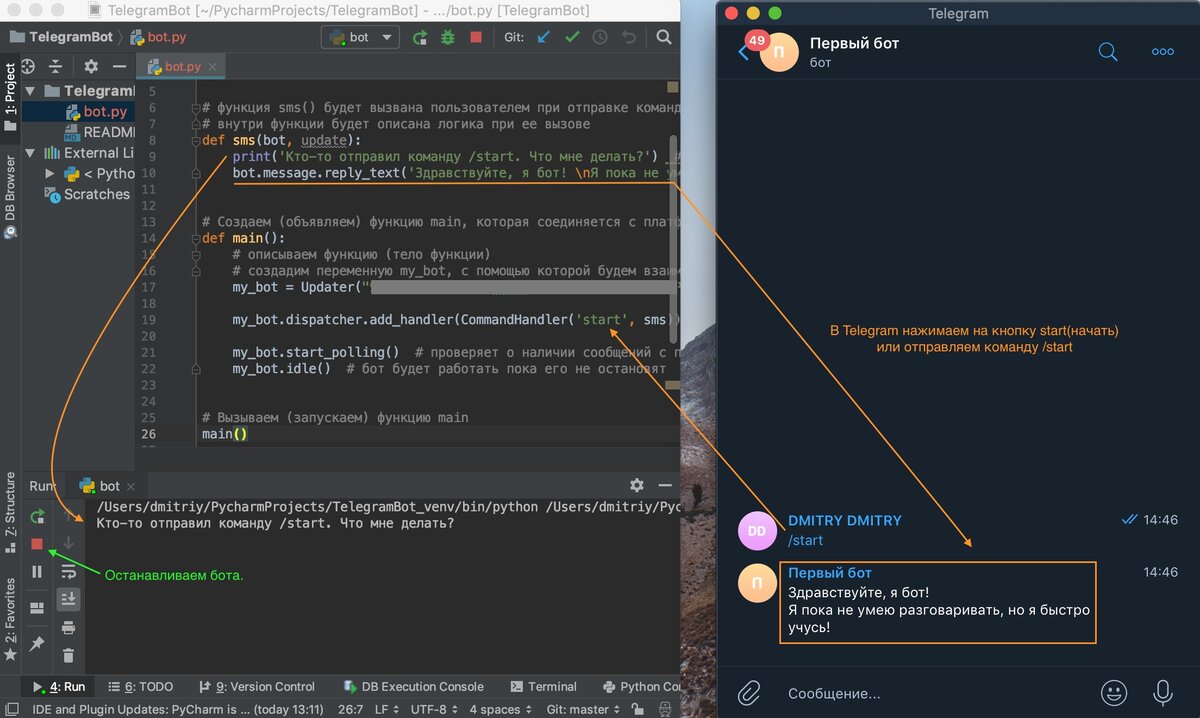The height and width of the screenshot is (718, 1200).
Task: Click the DMITRY DMITRY avatar in chat
Action: point(757,531)
